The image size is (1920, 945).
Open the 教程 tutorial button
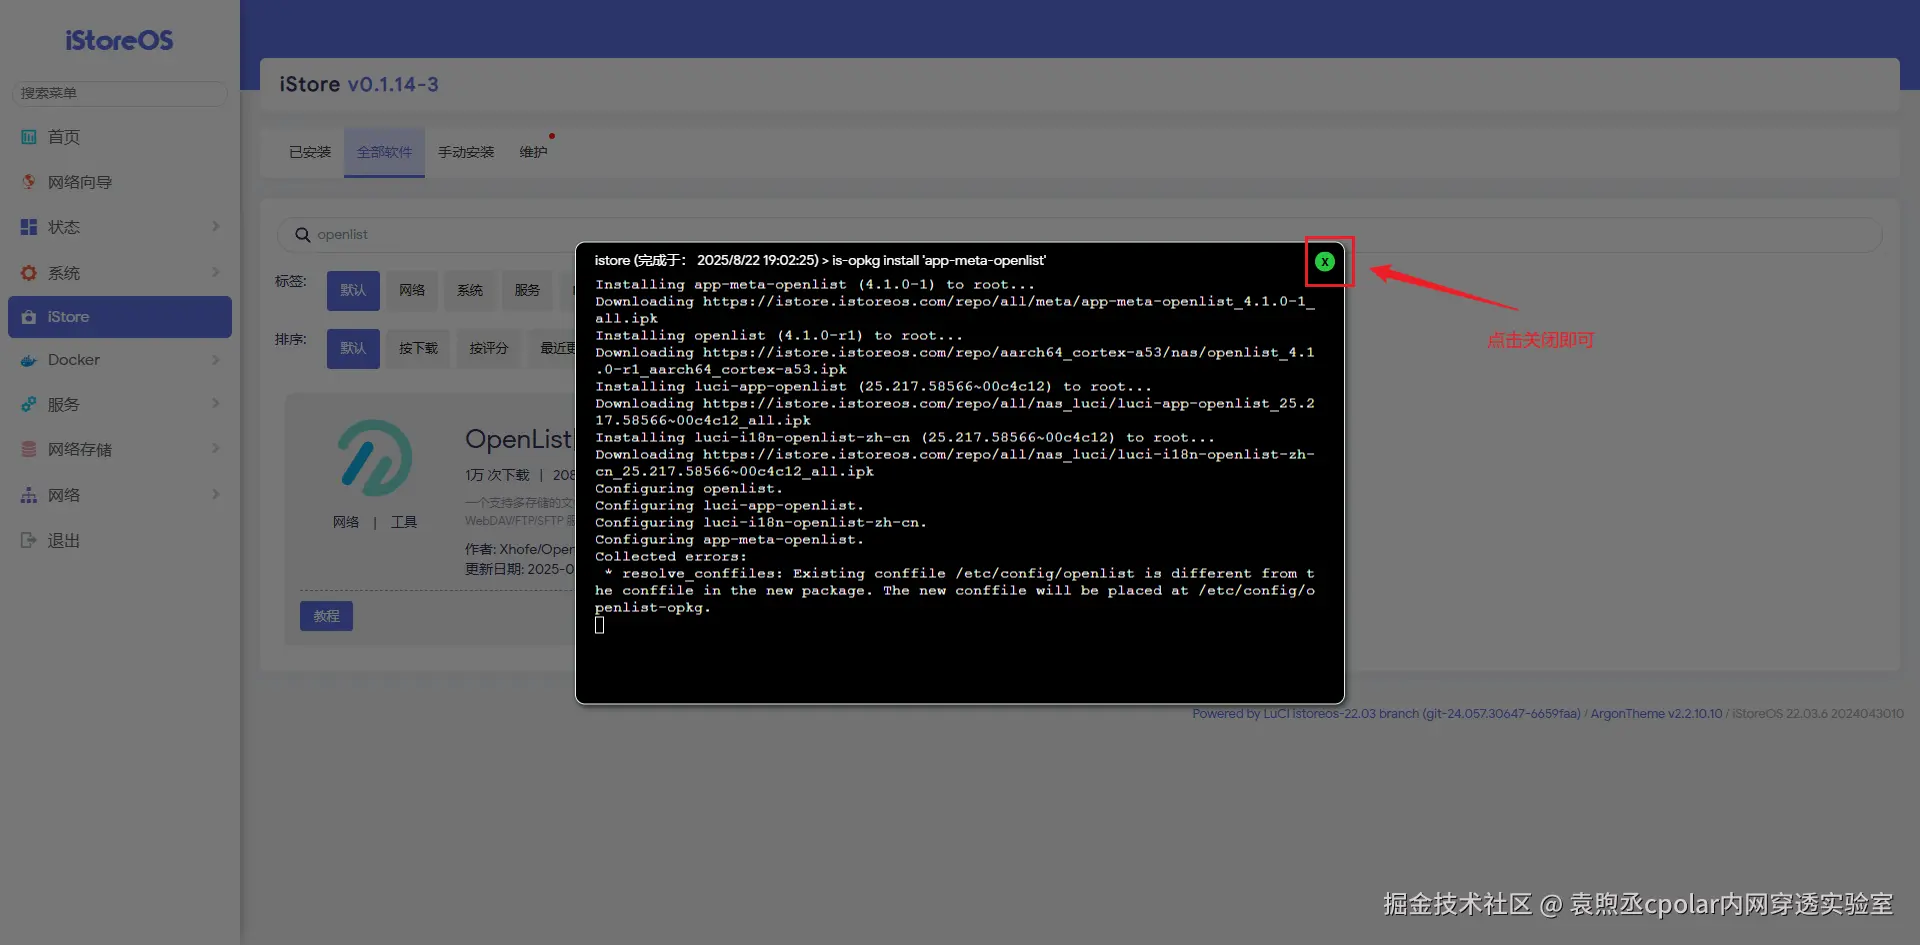coord(326,616)
